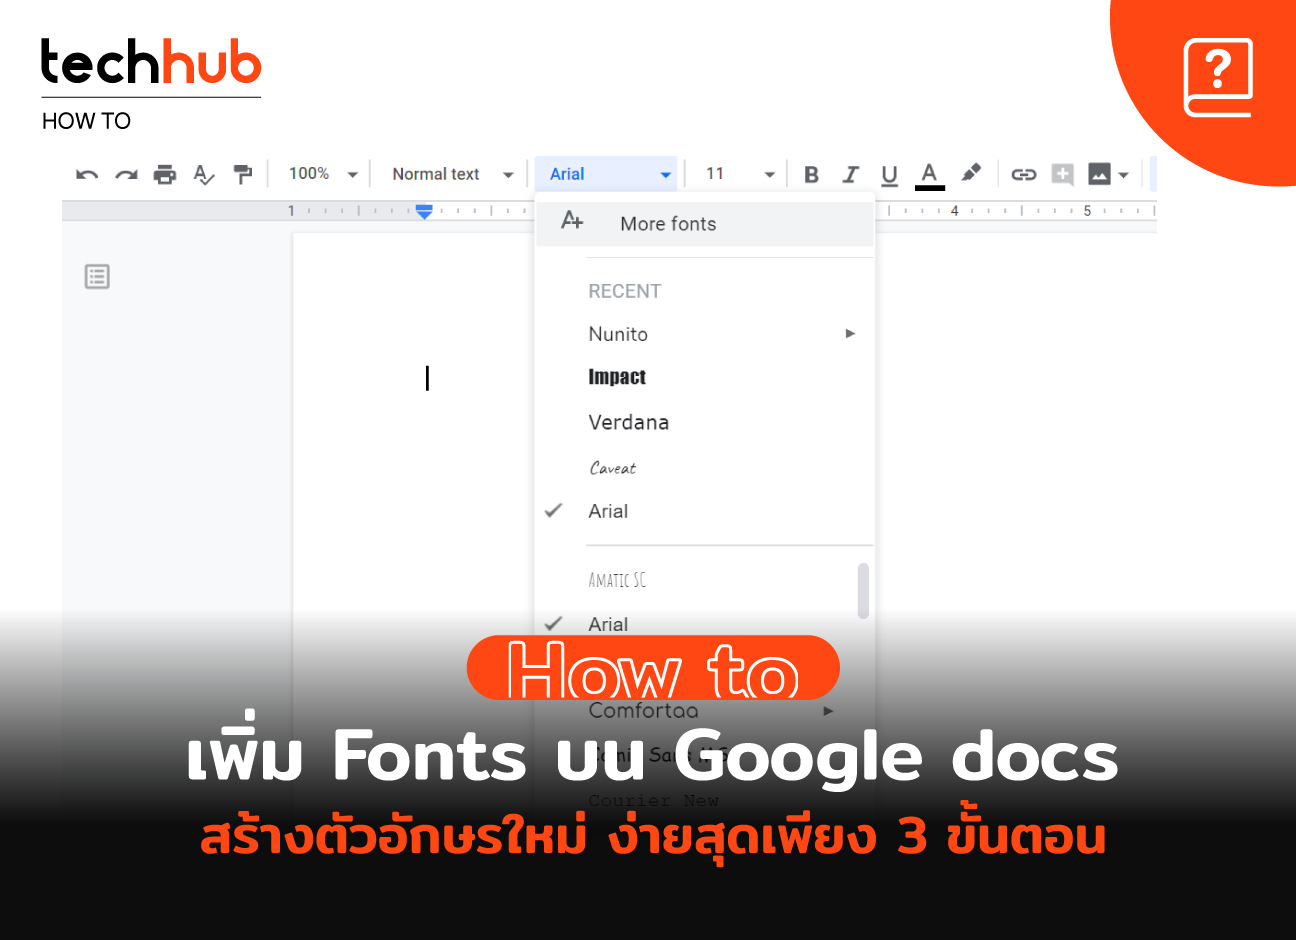Toggle Italic formatting

(850, 175)
